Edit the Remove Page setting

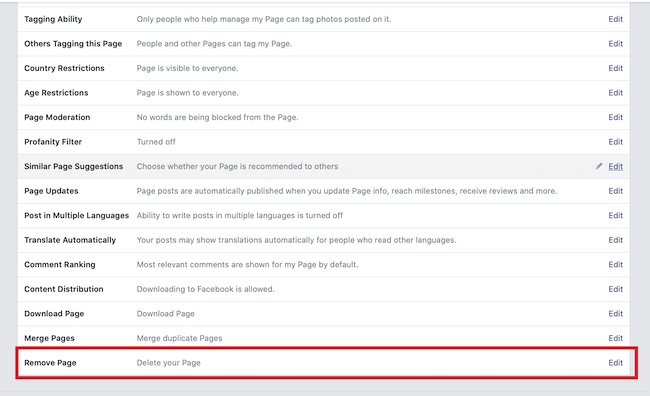[x=616, y=362]
